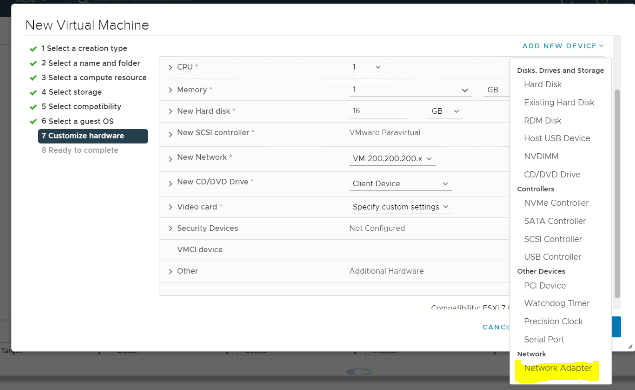The height and width of the screenshot is (390, 635).
Task: Select PCI Device menu entry
Action: pyautogui.click(x=545, y=286)
